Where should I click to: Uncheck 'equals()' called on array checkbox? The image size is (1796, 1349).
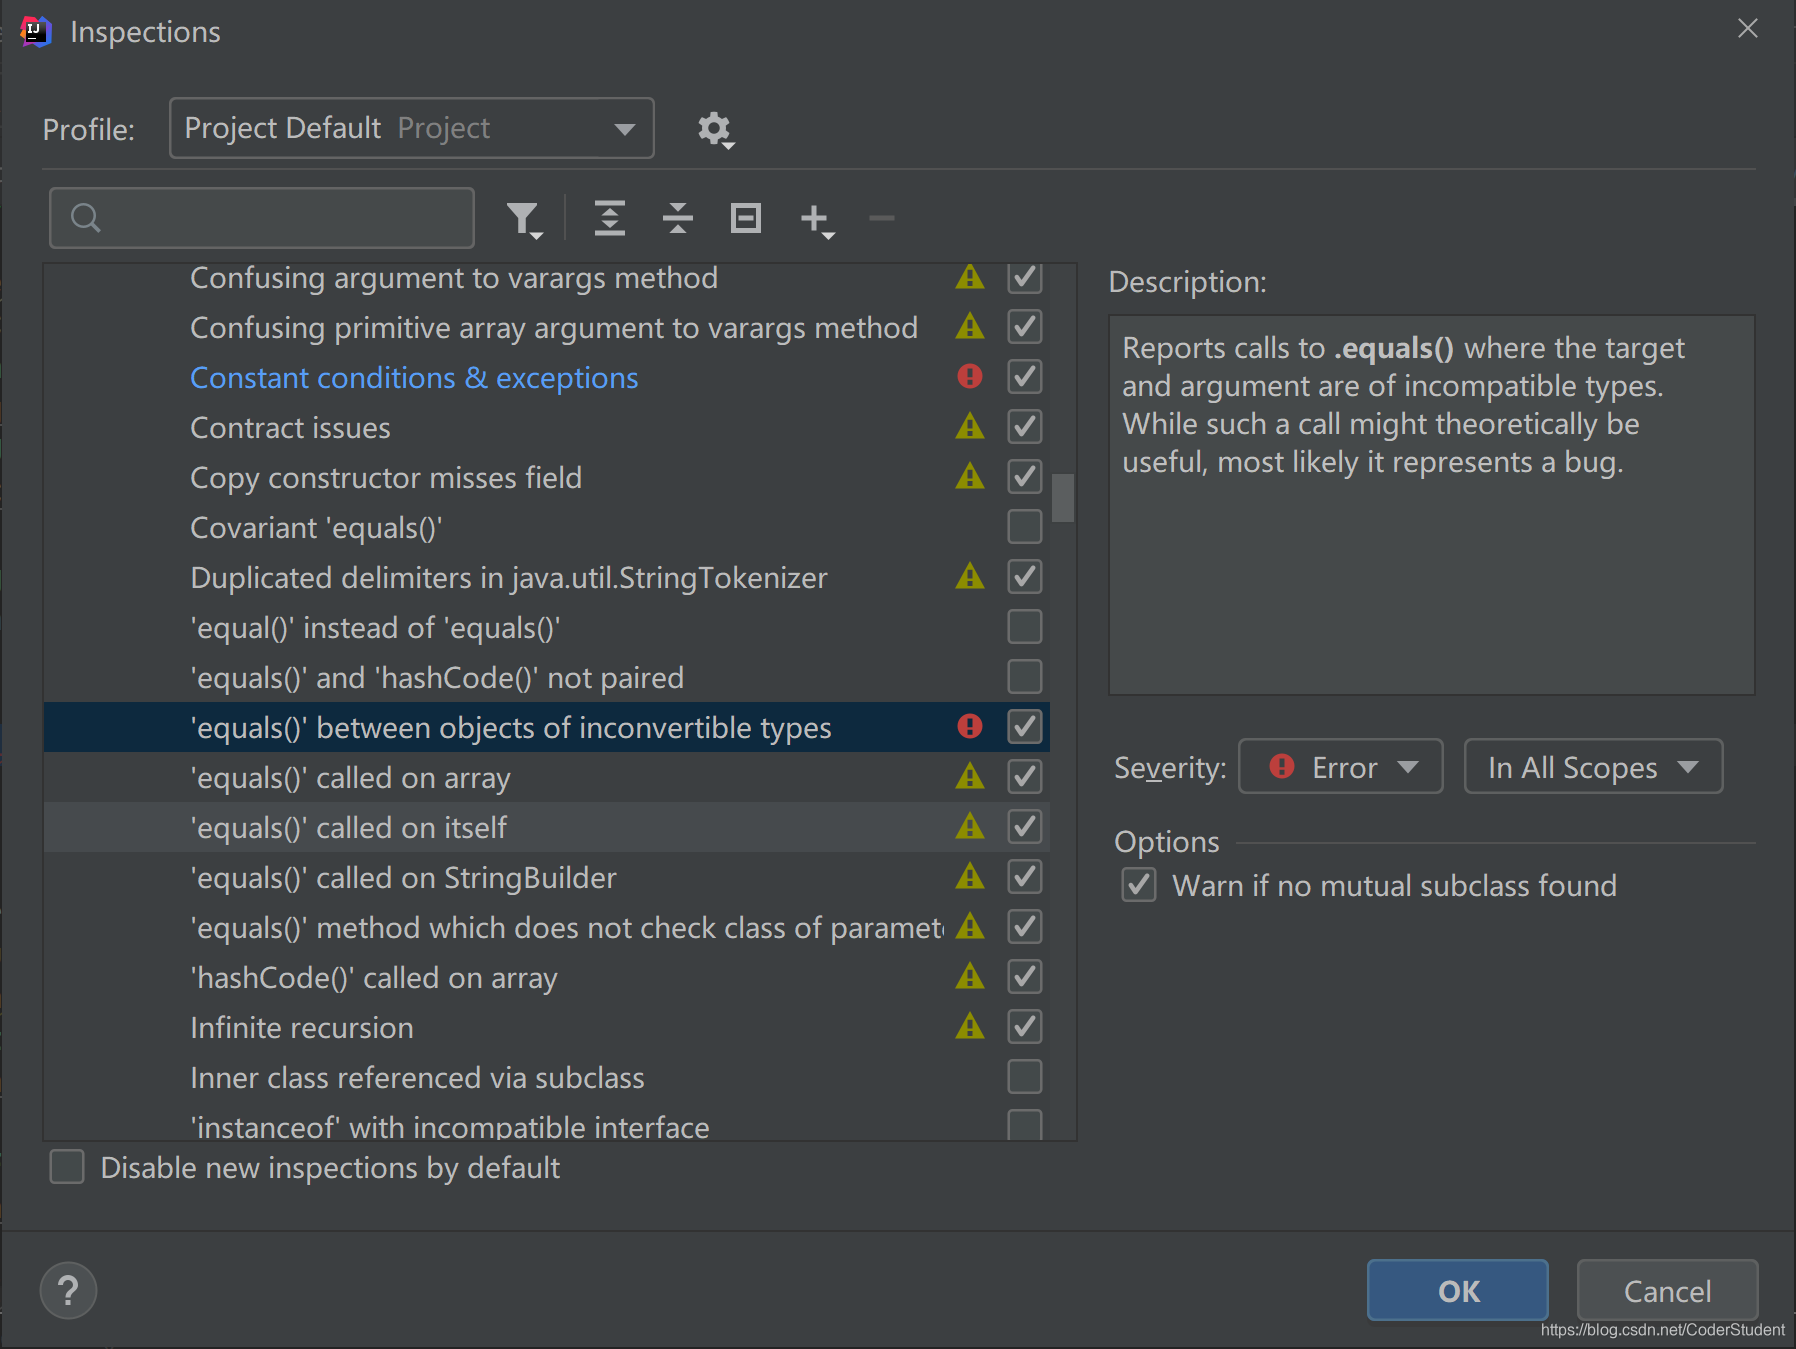click(1025, 777)
